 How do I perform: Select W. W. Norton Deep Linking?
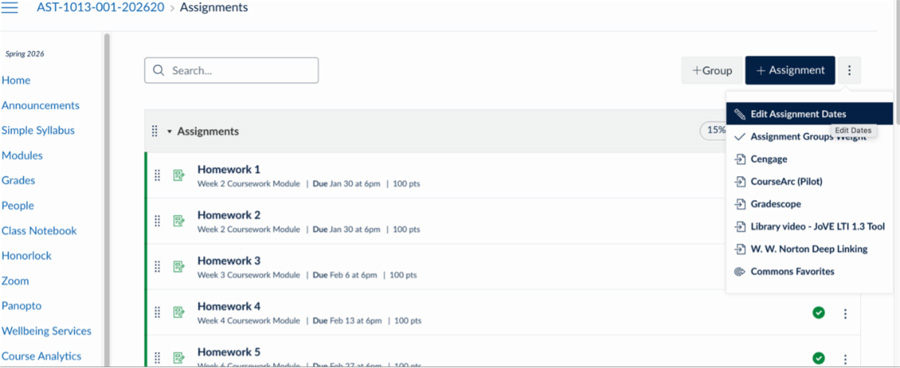[x=809, y=249]
